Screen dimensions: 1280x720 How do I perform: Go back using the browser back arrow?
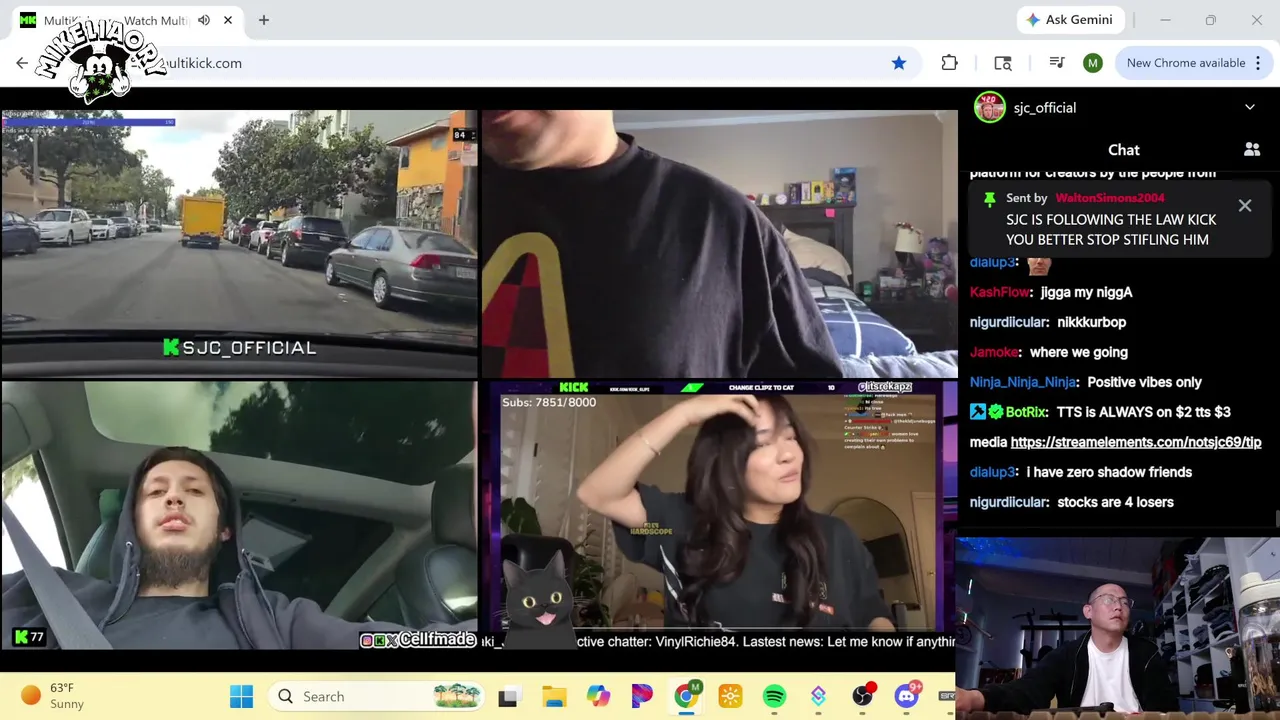pos(22,63)
